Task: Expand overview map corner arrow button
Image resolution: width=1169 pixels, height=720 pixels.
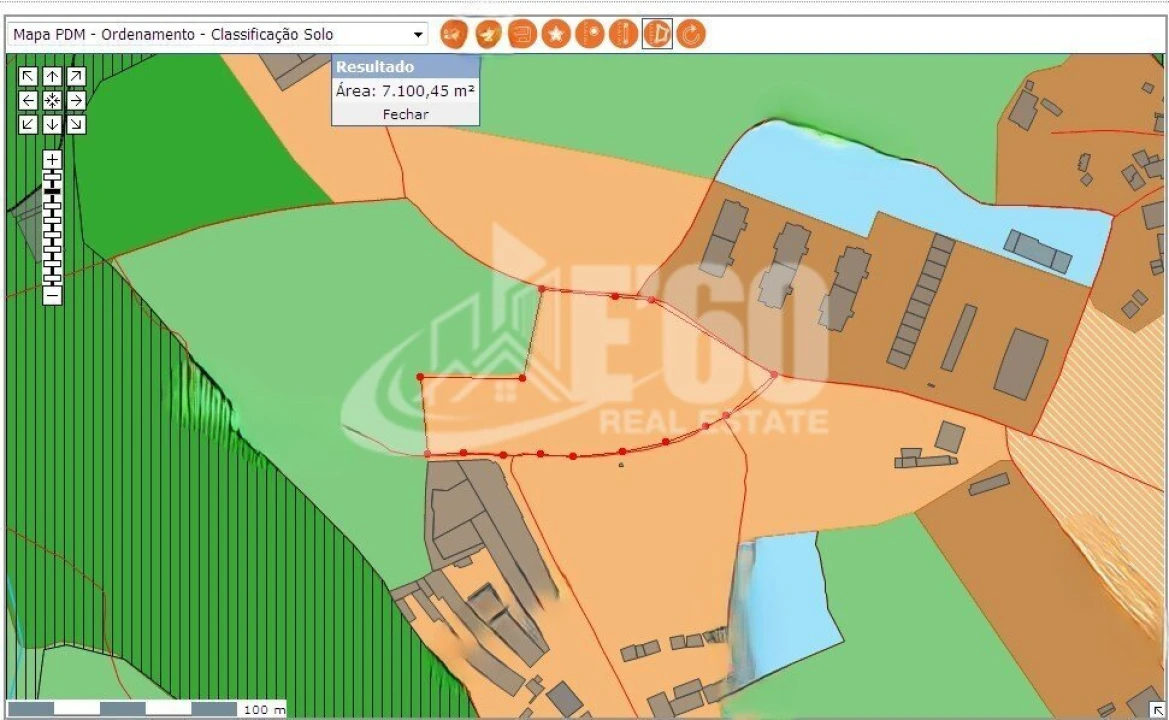Action: pos(1157,709)
